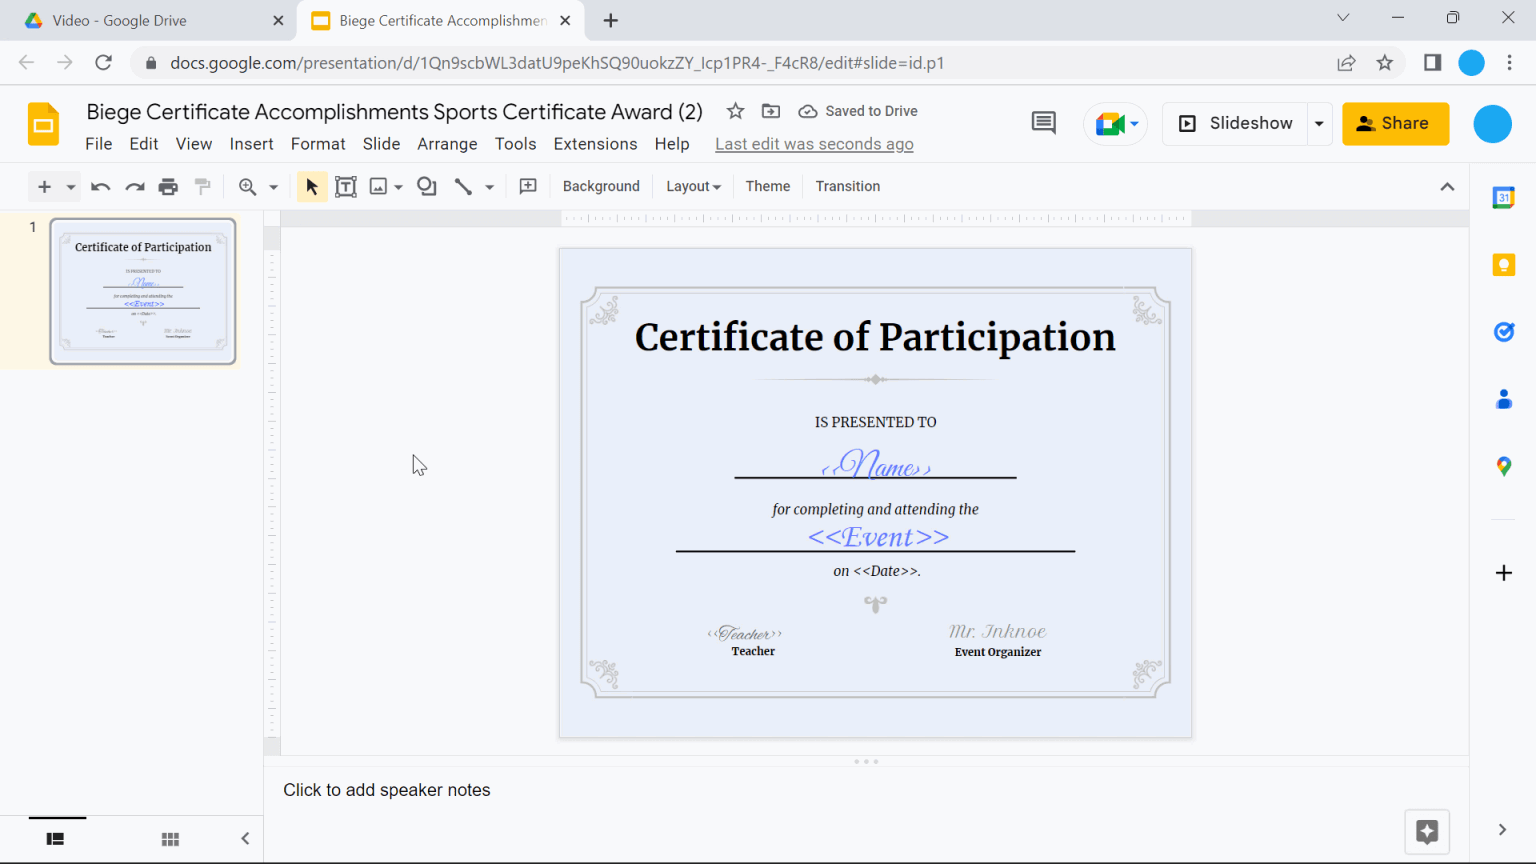This screenshot has height=864, width=1536.
Task: Click the Theme button
Action: click(x=767, y=186)
